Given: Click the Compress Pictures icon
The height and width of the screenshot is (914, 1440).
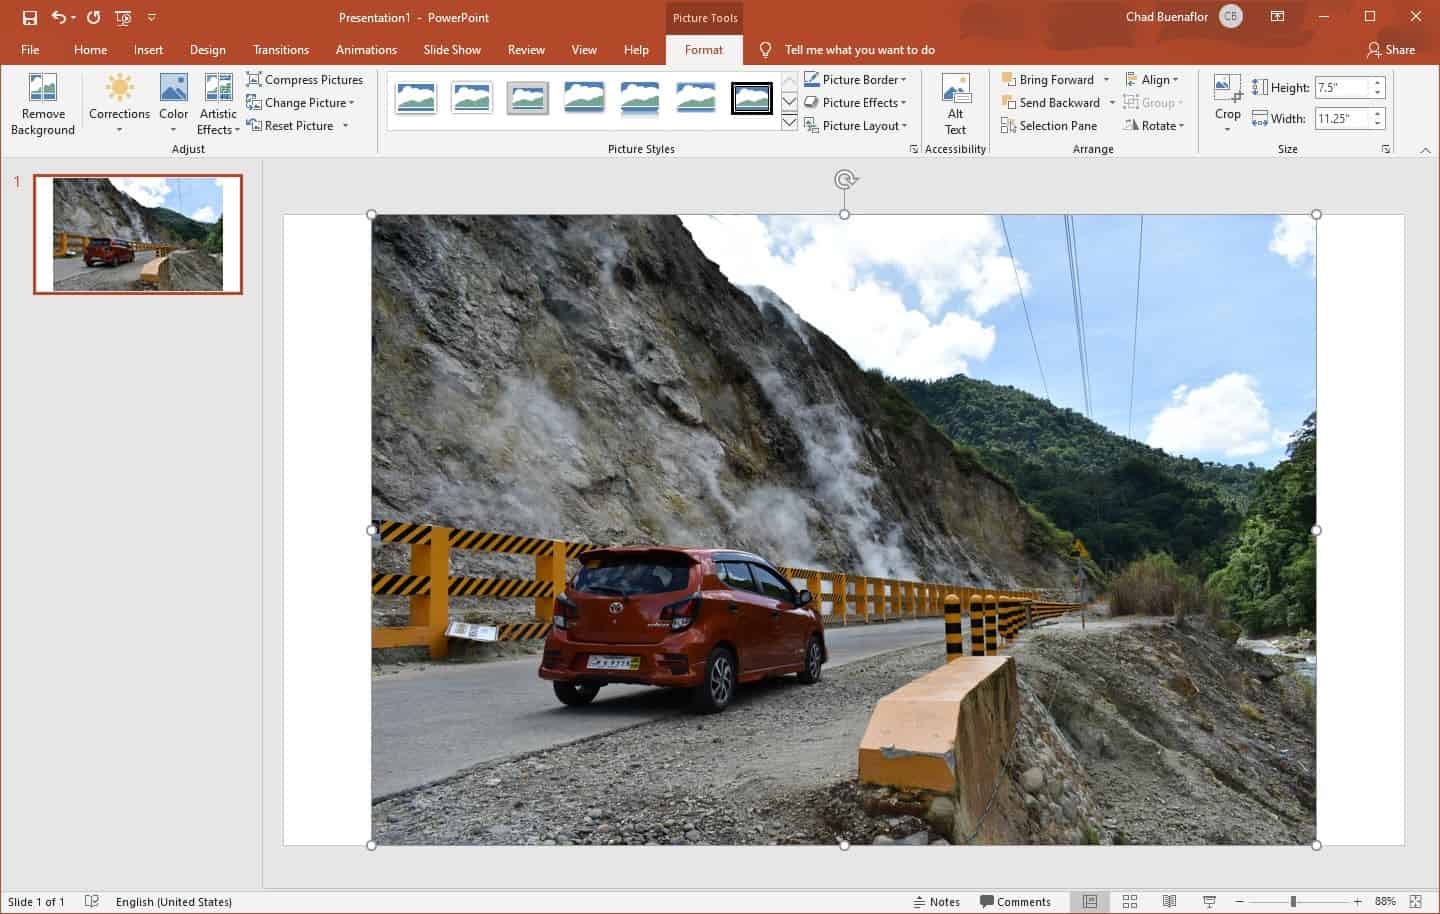Looking at the screenshot, I should (x=254, y=79).
